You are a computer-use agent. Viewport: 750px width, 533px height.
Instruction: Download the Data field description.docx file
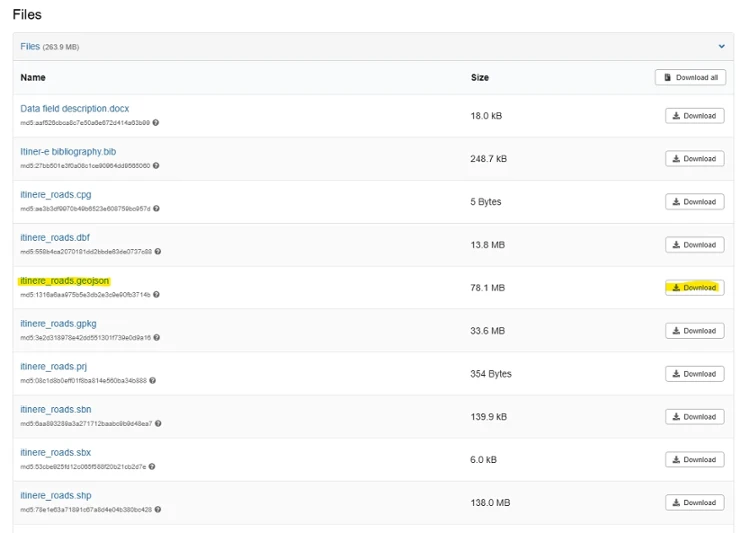694,116
